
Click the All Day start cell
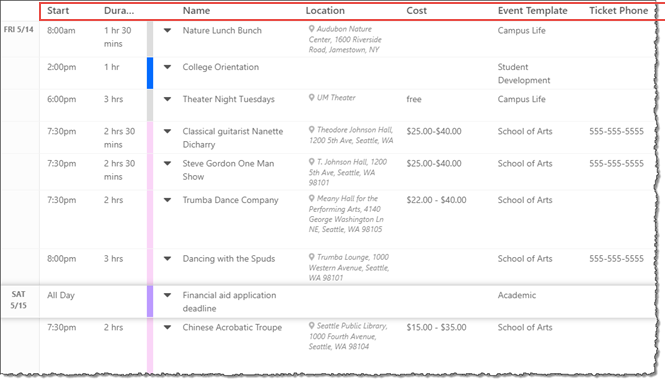(x=61, y=295)
